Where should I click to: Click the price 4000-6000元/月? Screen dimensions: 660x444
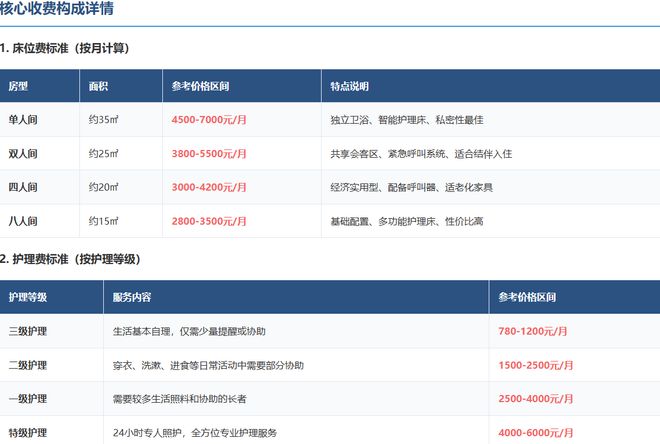point(535,433)
